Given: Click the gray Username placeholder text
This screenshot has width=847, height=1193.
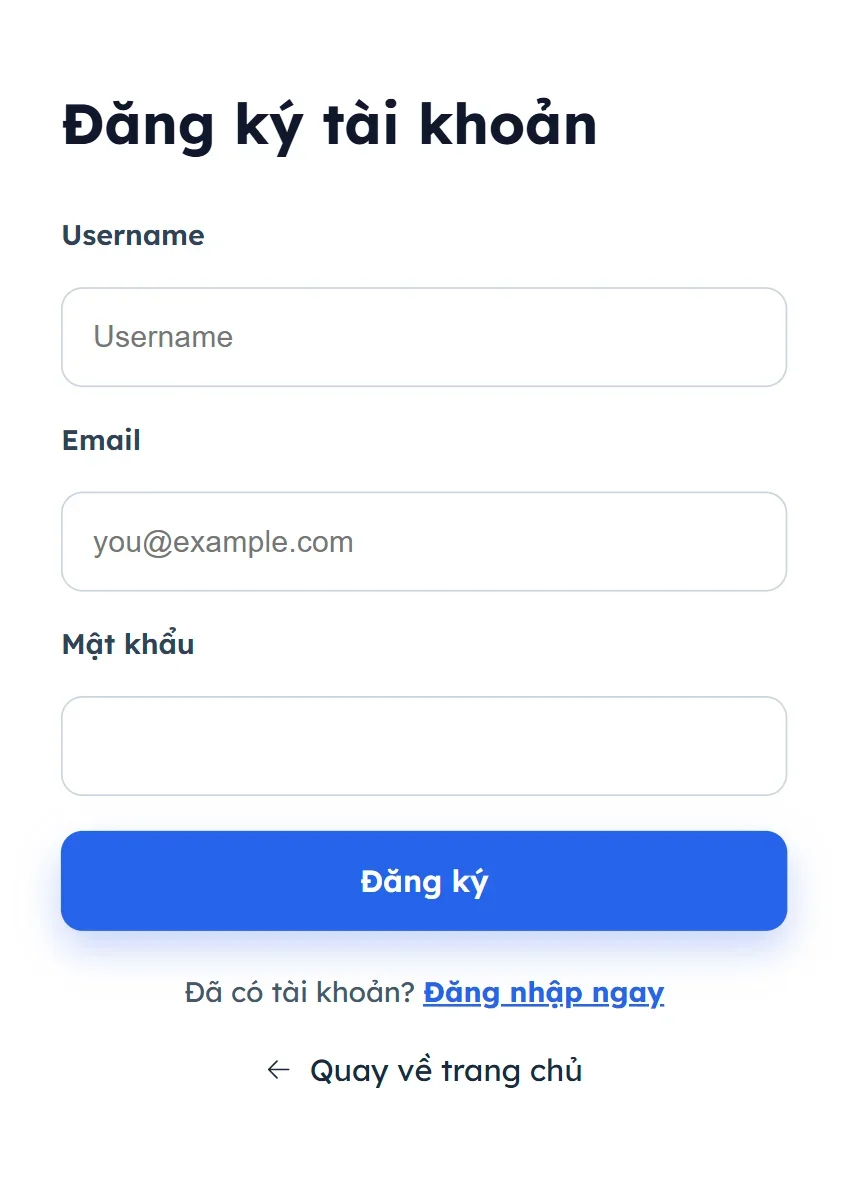Looking at the screenshot, I should click(163, 337).
